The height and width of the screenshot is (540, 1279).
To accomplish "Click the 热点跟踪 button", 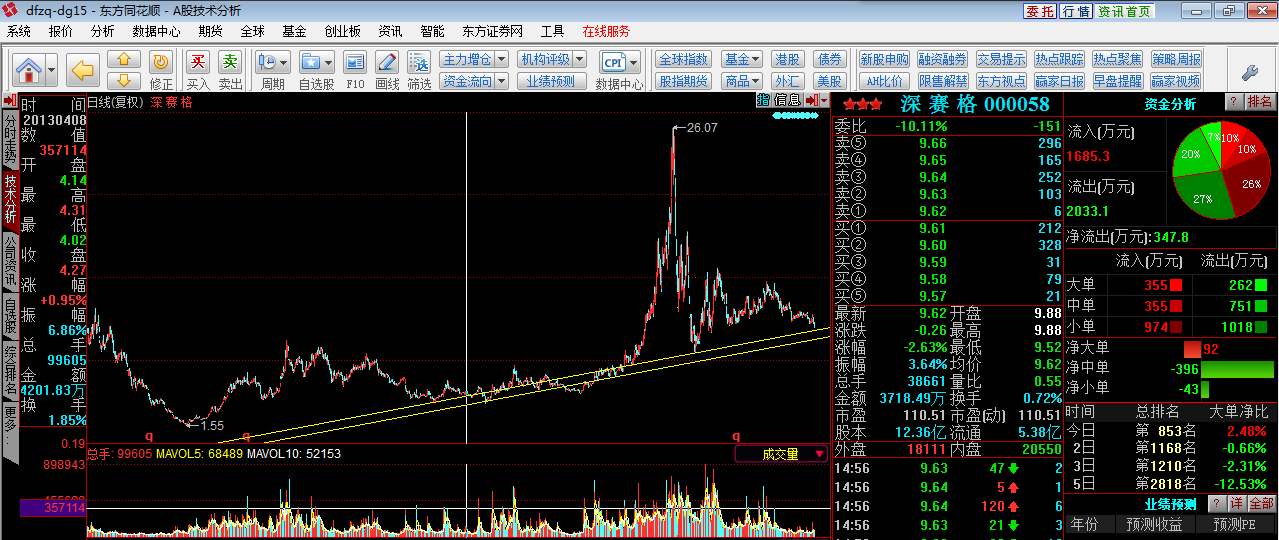I will pos(1059,60).
